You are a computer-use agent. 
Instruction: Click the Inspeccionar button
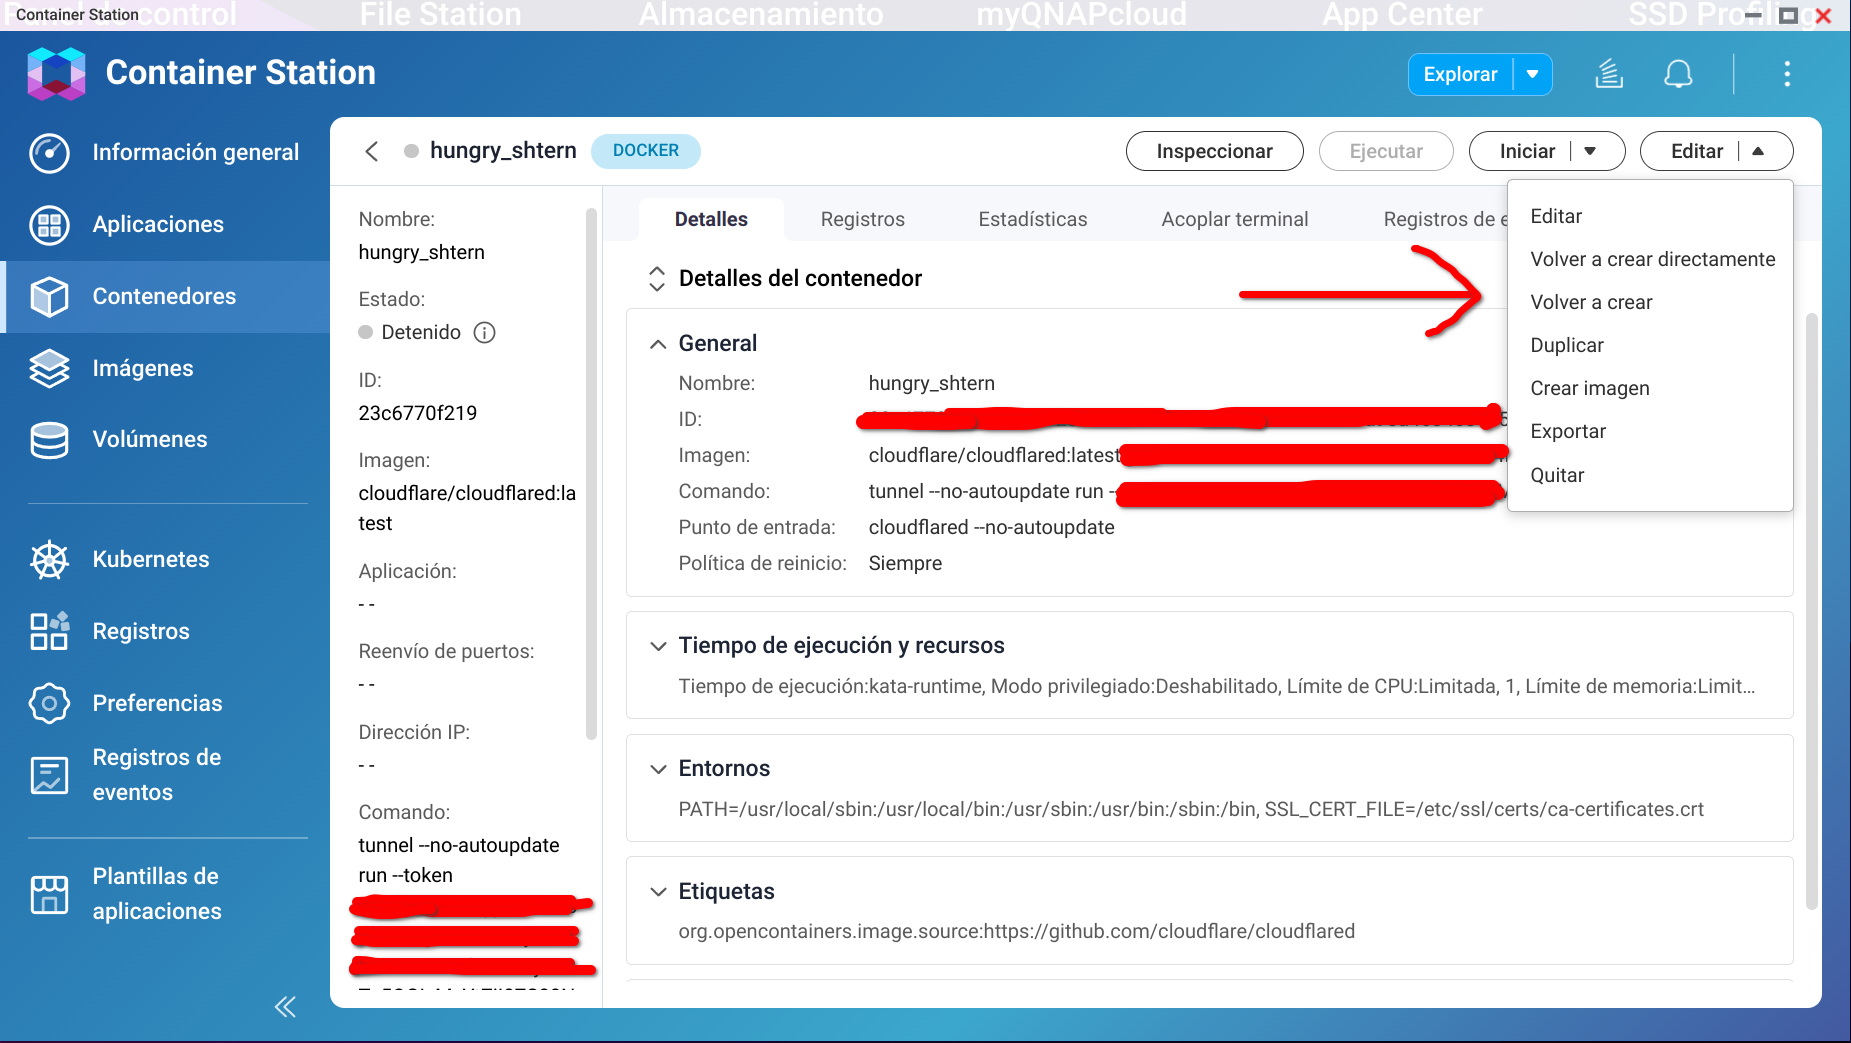tap(1214, 151)
